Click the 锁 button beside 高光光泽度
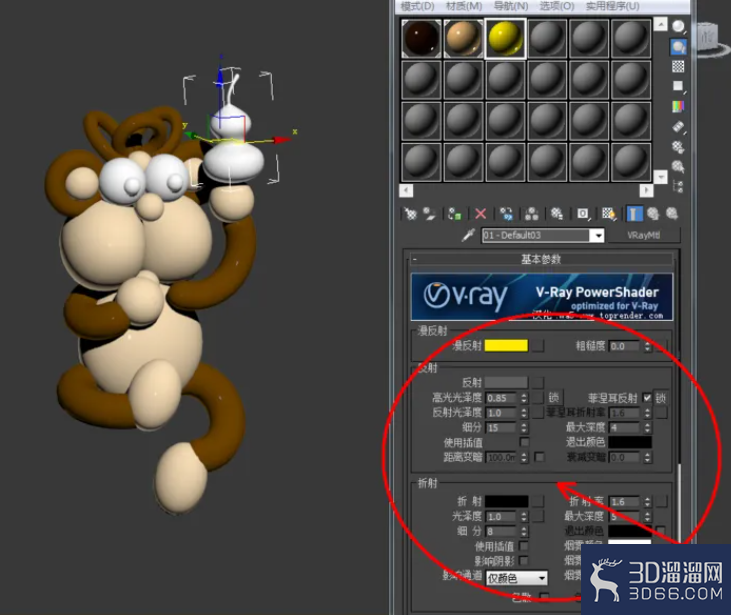The height and width of the screenshot is (615, 731). coord(553,398)
